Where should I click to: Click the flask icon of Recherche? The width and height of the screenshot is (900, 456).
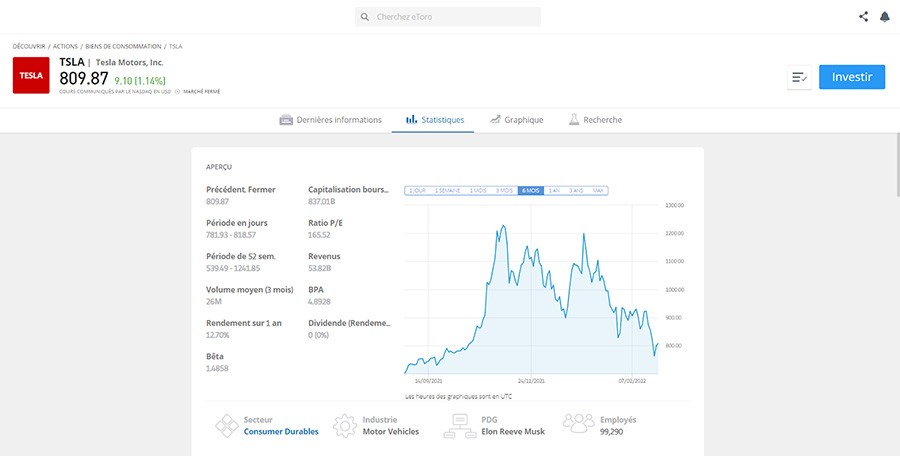574,119
